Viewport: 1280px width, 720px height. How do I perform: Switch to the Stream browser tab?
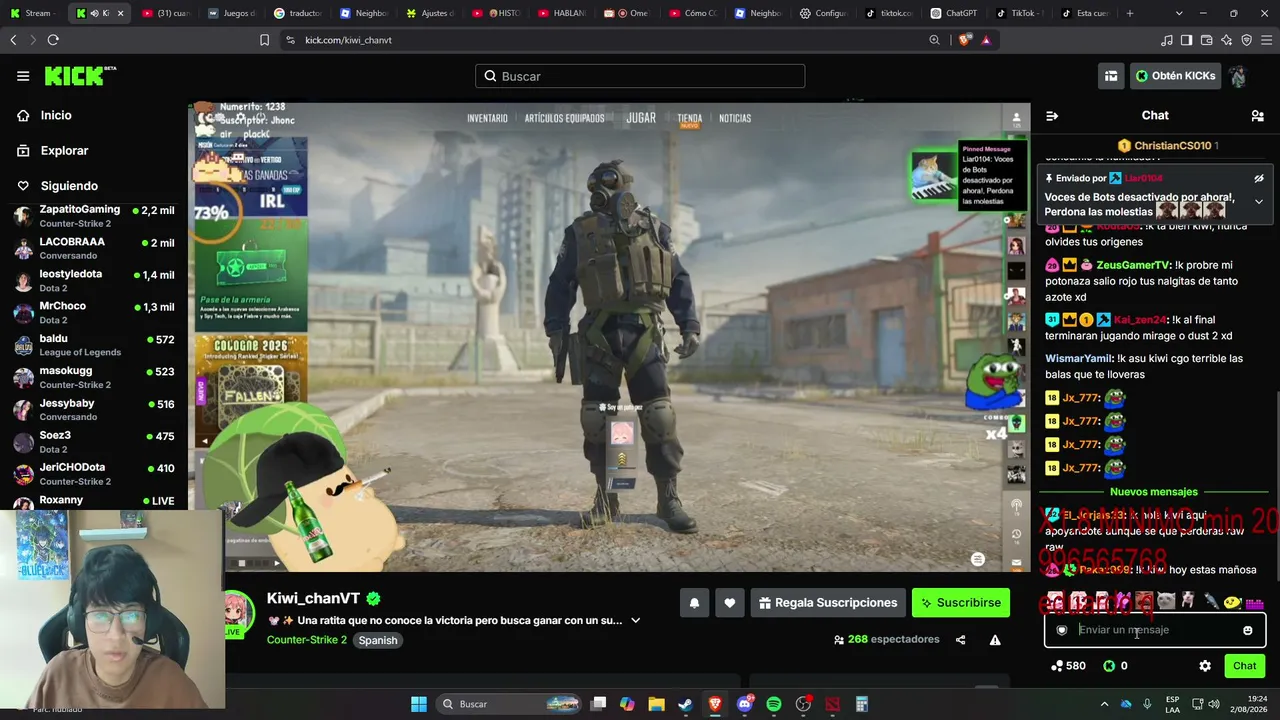click(31, 13)
